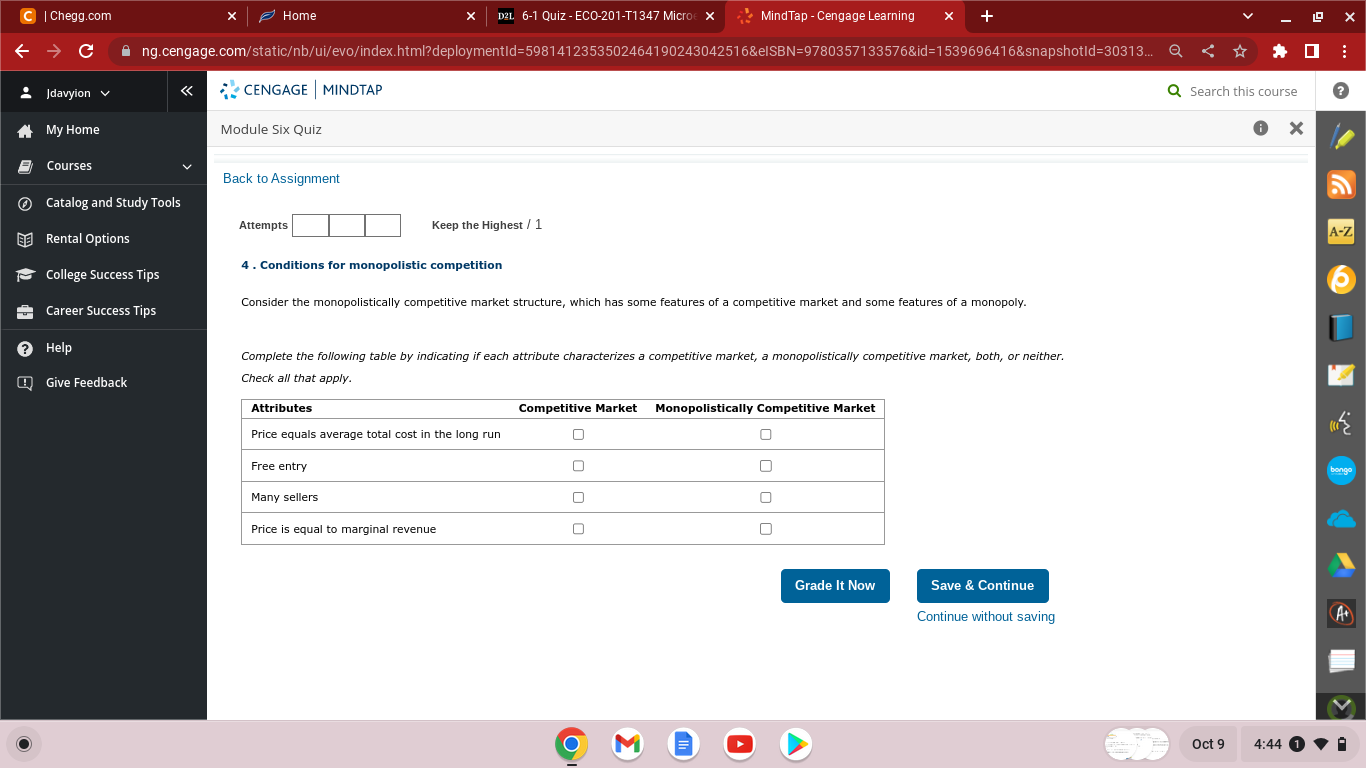1366x768 pixels.
Task: Open the blue dictionary book app
Action: pyautogui.click(x=1341, y=327)
